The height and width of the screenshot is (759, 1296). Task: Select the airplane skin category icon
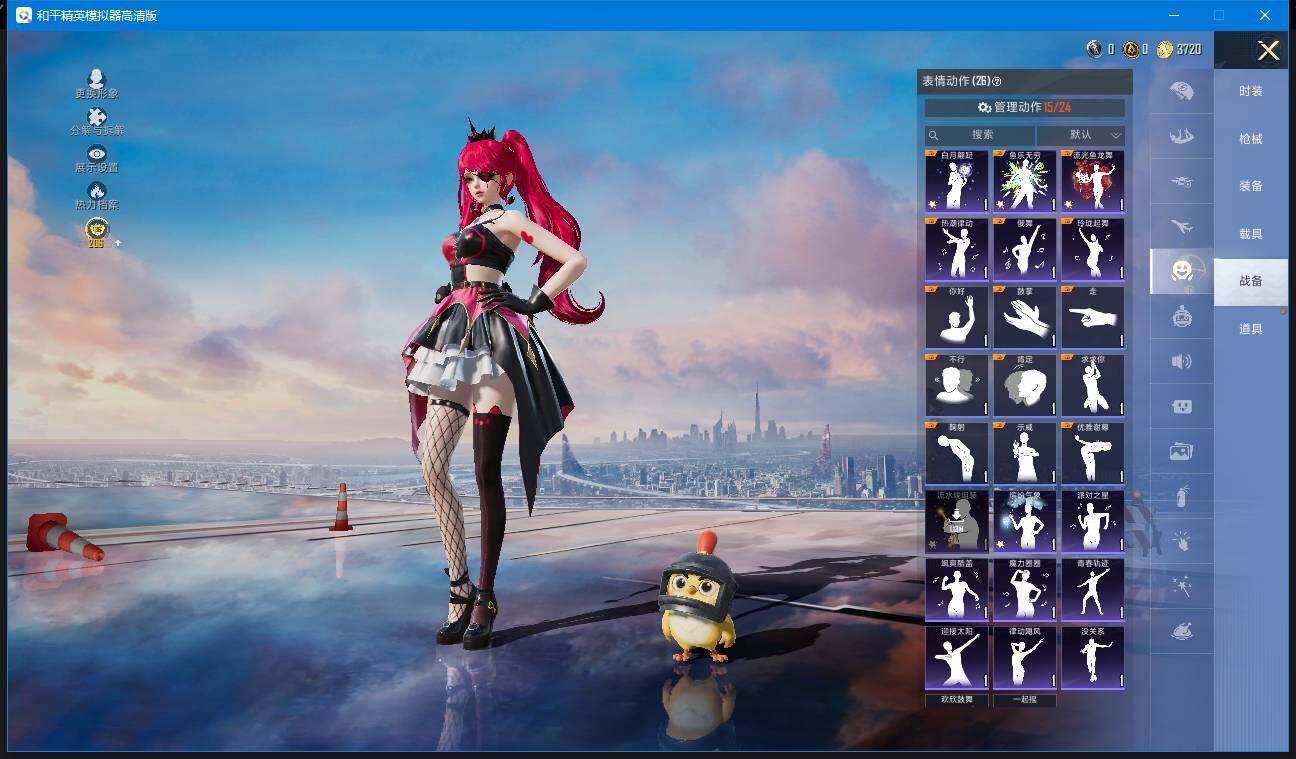tap(1181, 227)
